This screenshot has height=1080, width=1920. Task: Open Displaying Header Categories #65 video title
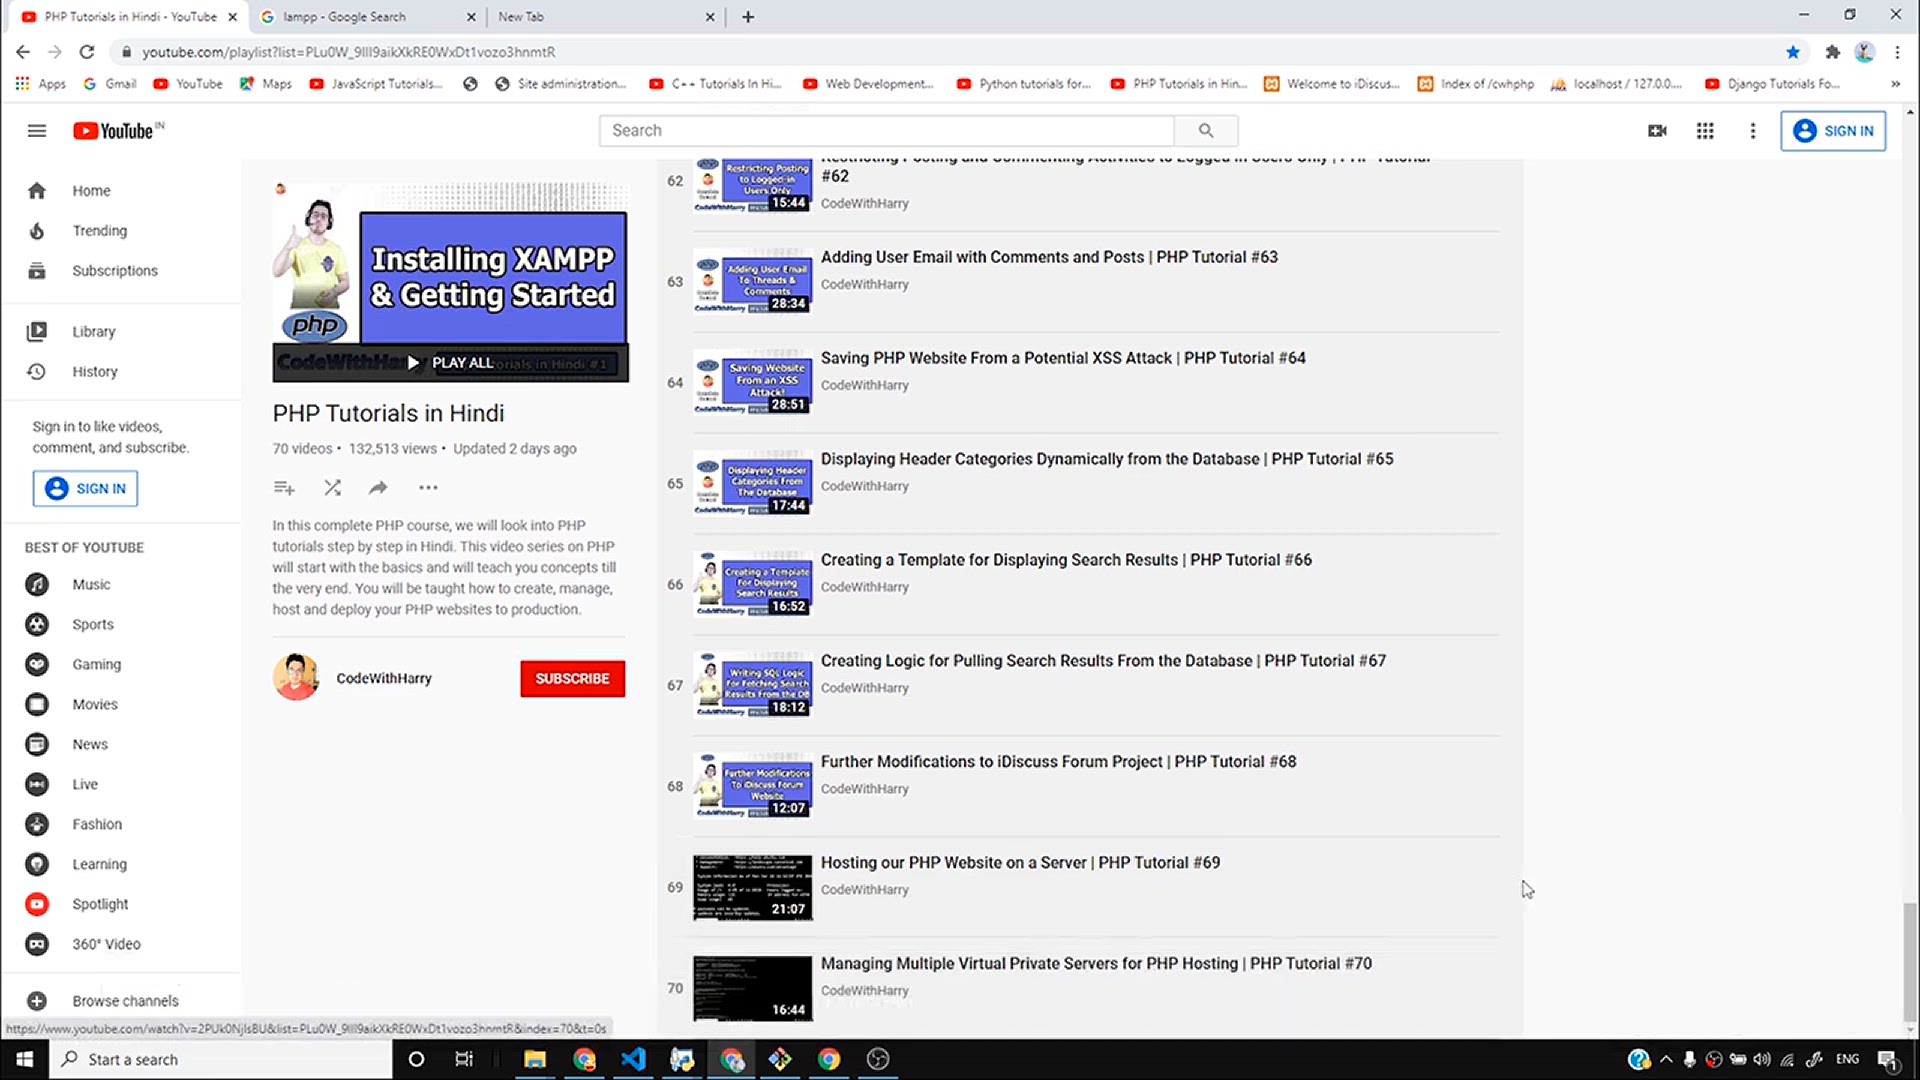[x=1107, y=459]
